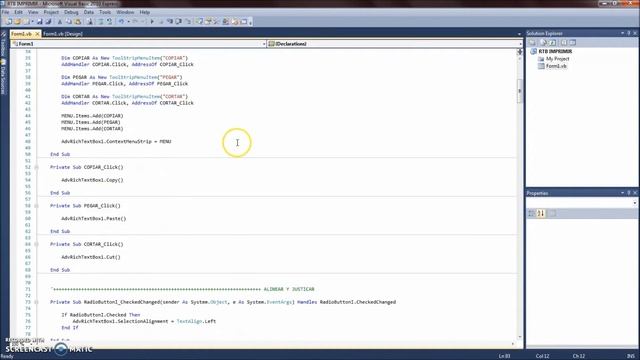Click the Save toolbar icon
The height and width of the screenshot is (360, 640).
[40, 21]
